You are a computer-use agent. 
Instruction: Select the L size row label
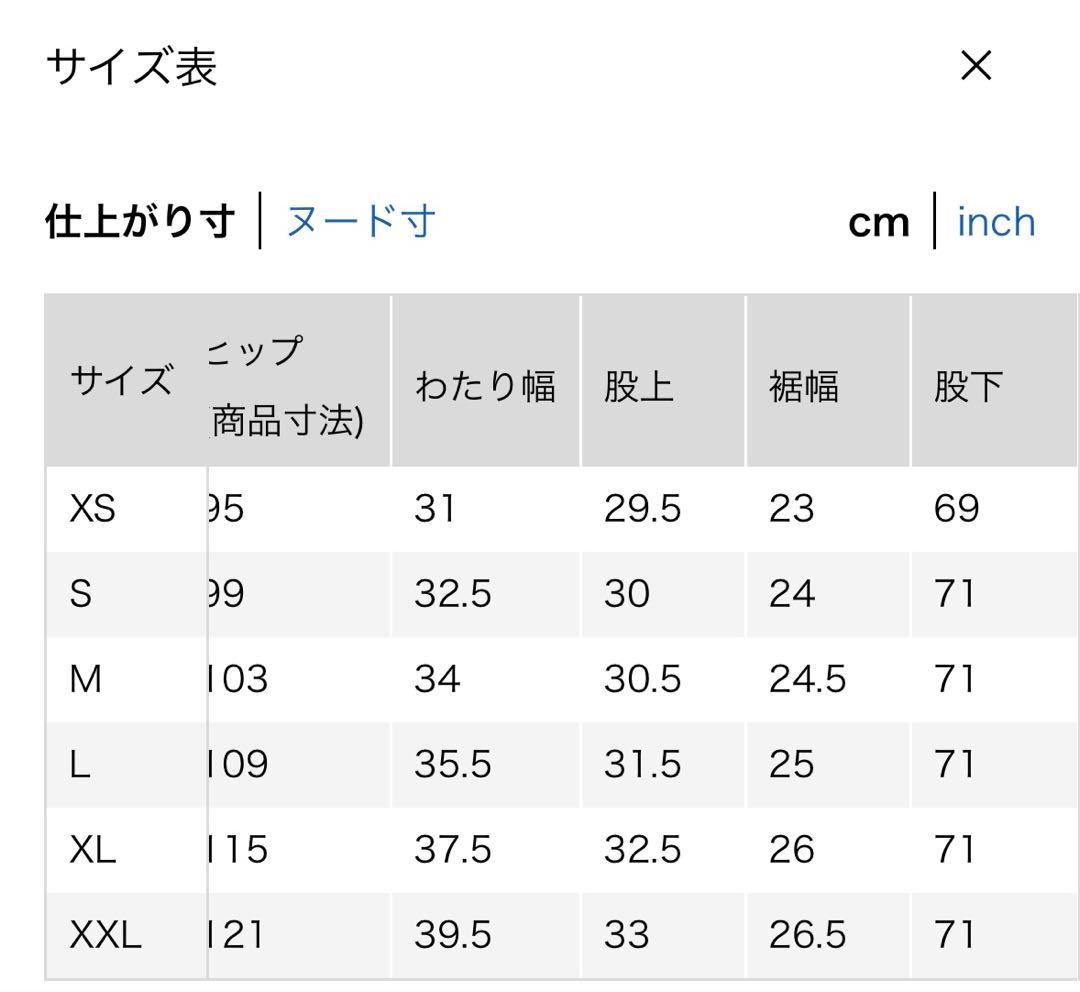click(80, 764)
